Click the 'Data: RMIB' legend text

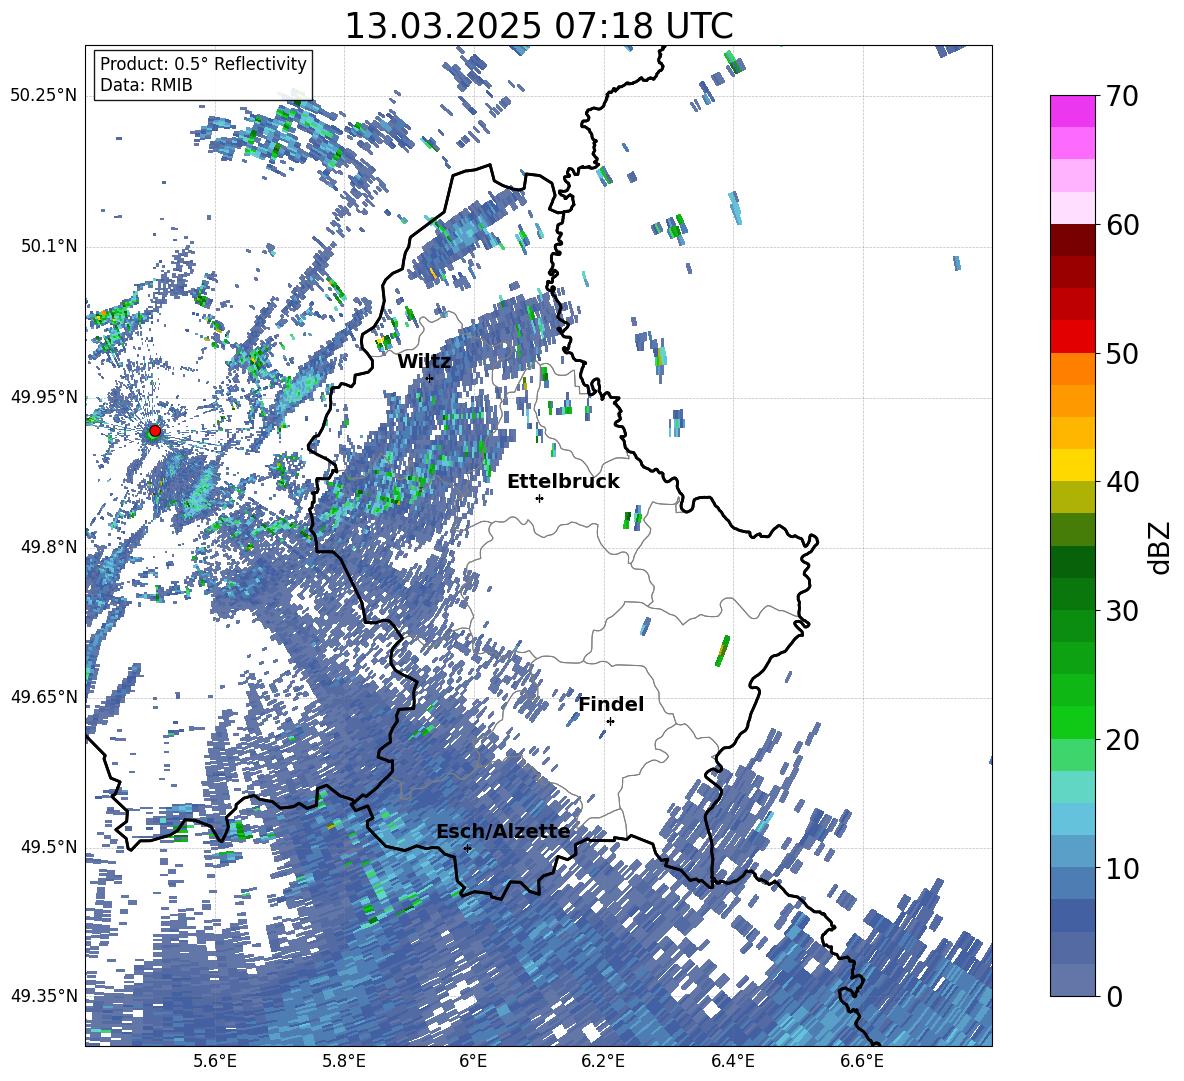click(x=146, y=85)
